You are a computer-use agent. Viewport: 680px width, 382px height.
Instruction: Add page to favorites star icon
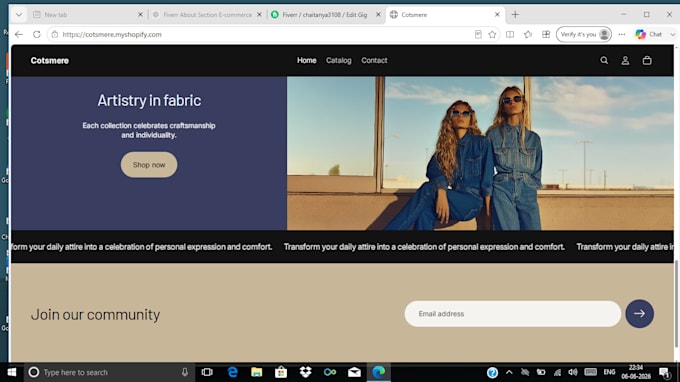point(492,34)
